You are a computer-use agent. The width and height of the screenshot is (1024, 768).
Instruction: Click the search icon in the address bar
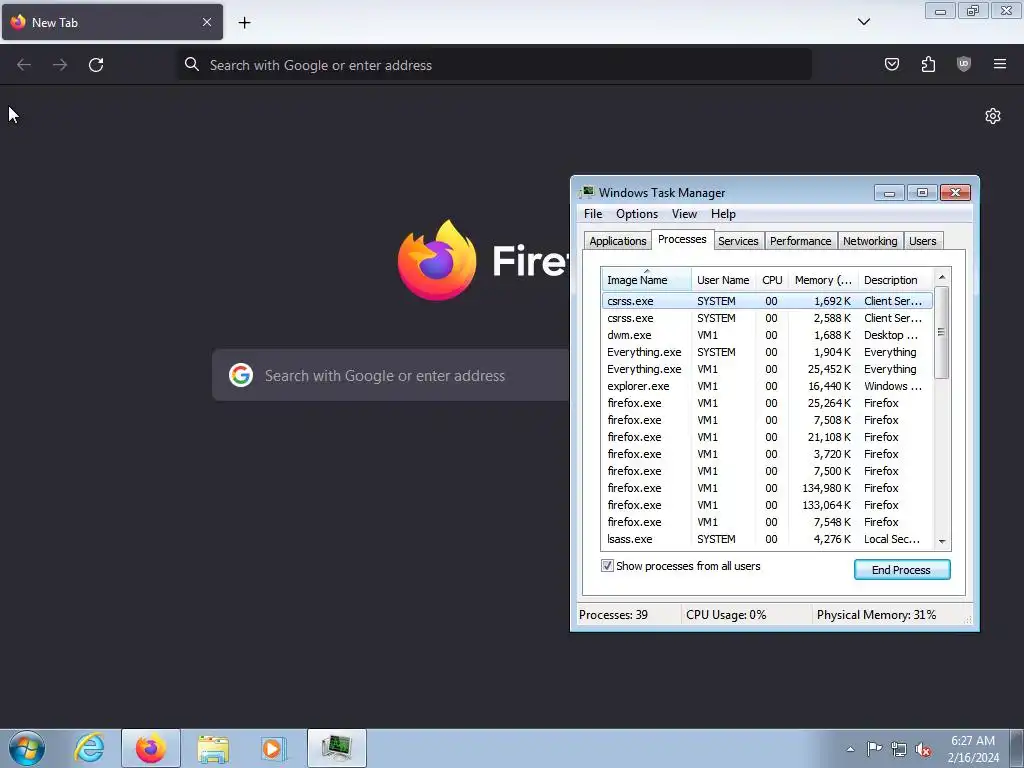(x=191, y=64)
